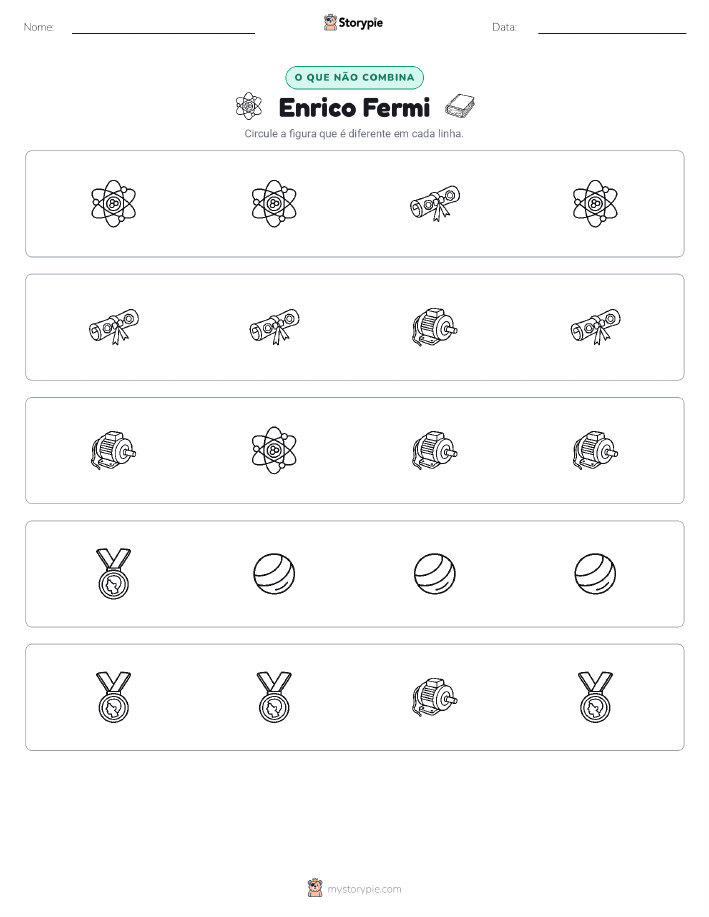709x917 pixels.
Task: Circle the diploma scroll in the first row
Action: pos(435,204)
